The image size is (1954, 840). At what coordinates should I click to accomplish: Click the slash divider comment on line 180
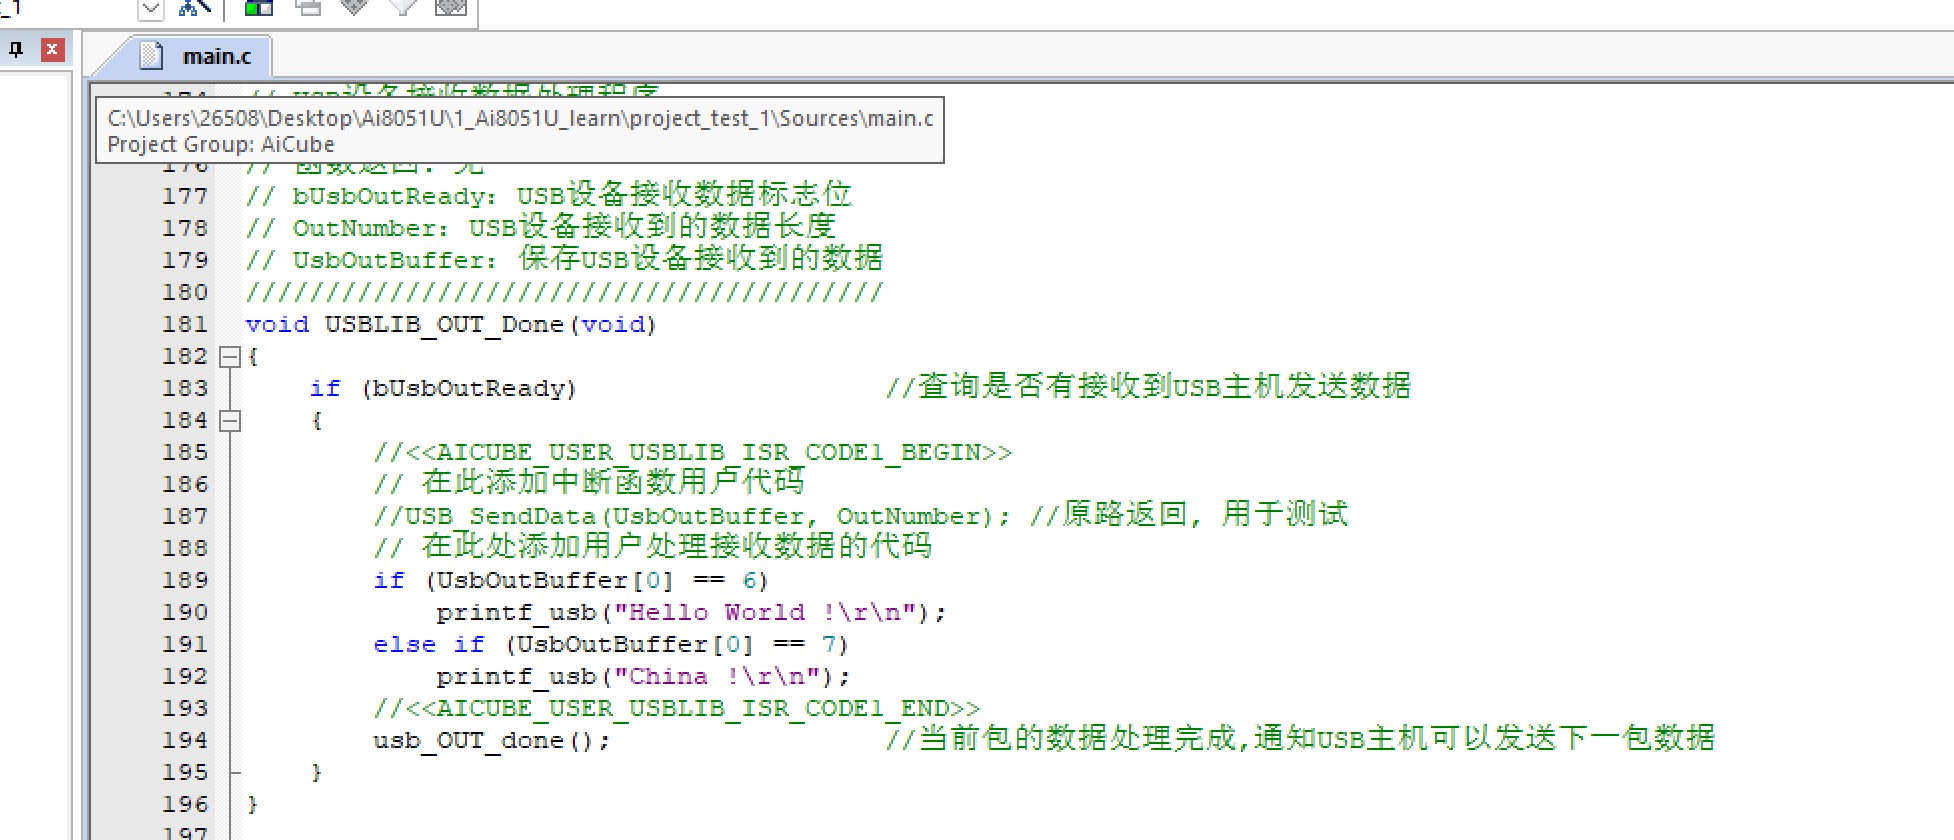pyautogui.click(x=564, y=293)
